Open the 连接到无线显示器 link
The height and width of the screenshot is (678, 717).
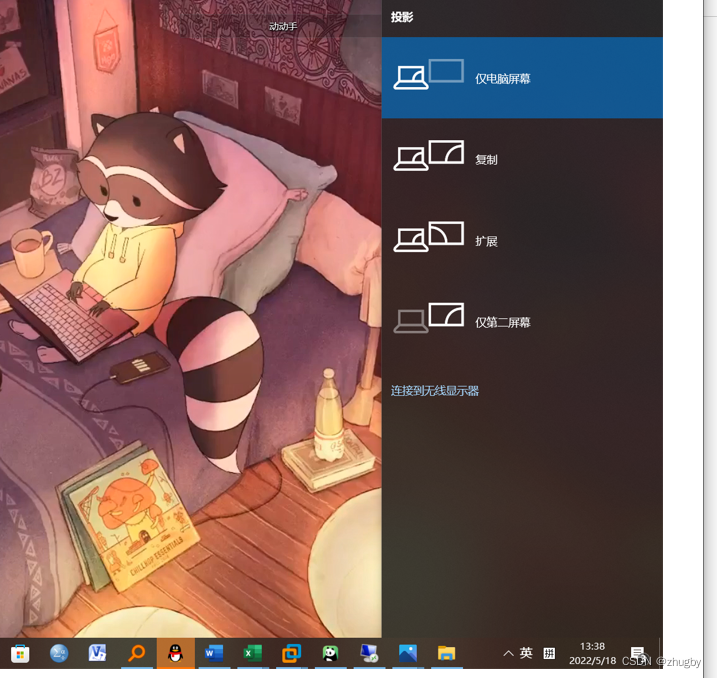tap(434, 391)
